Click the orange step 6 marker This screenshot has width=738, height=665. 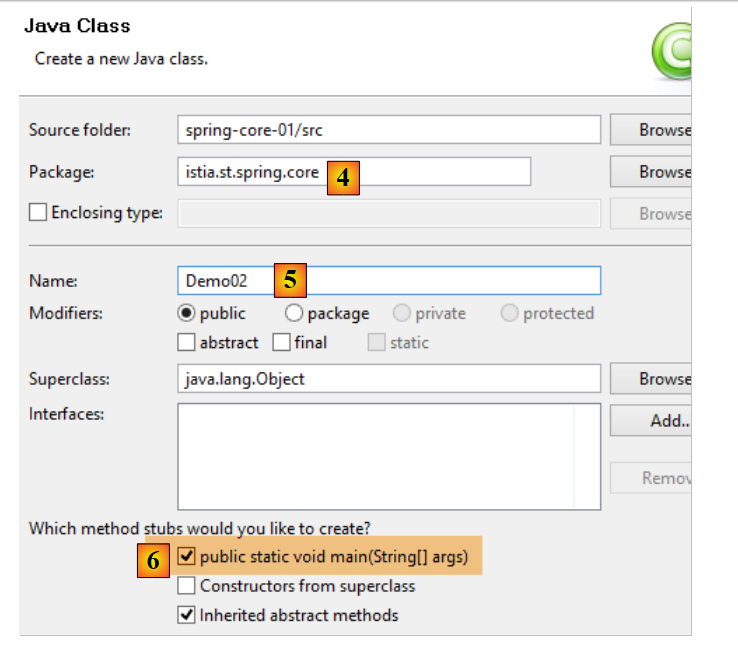click(152, 561)
